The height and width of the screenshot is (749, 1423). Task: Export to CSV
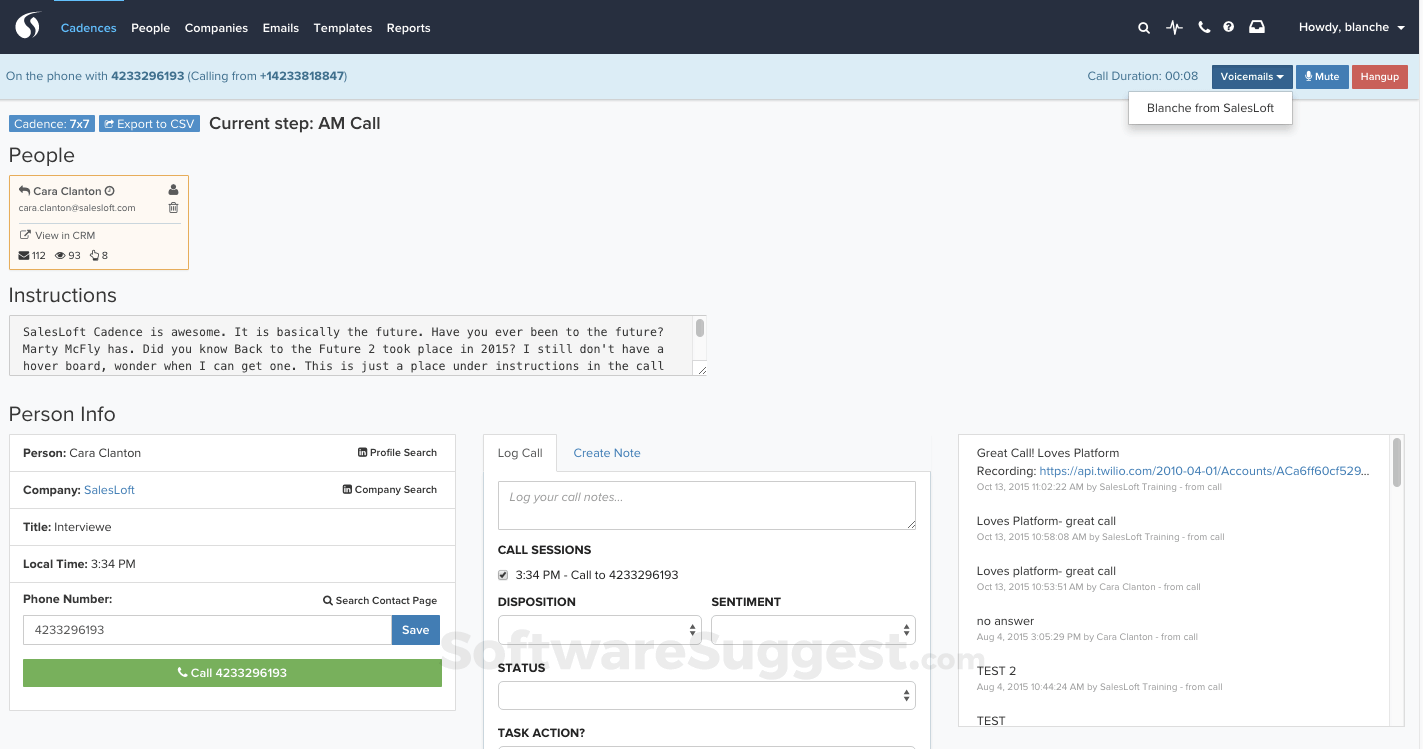(149, 124)
